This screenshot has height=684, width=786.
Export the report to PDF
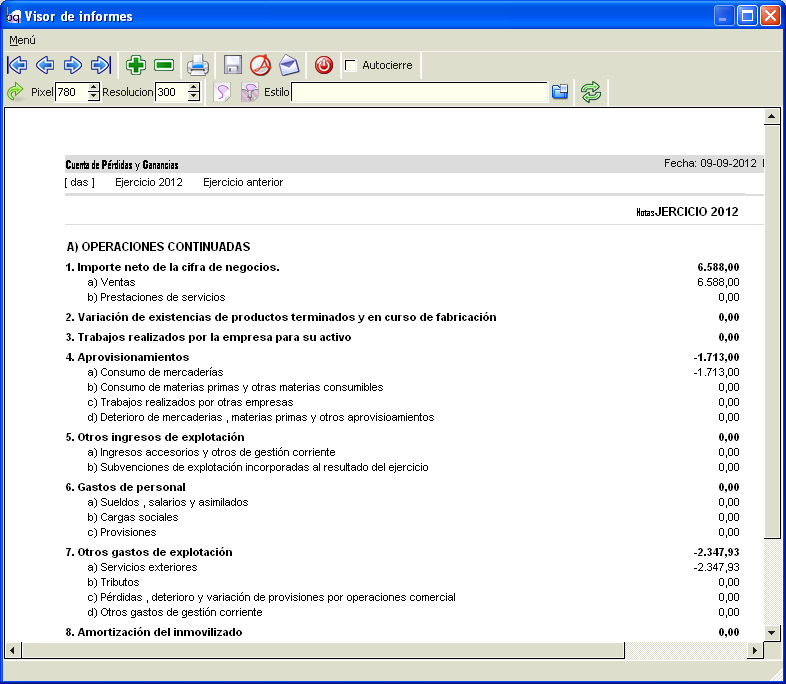point(261,65)
